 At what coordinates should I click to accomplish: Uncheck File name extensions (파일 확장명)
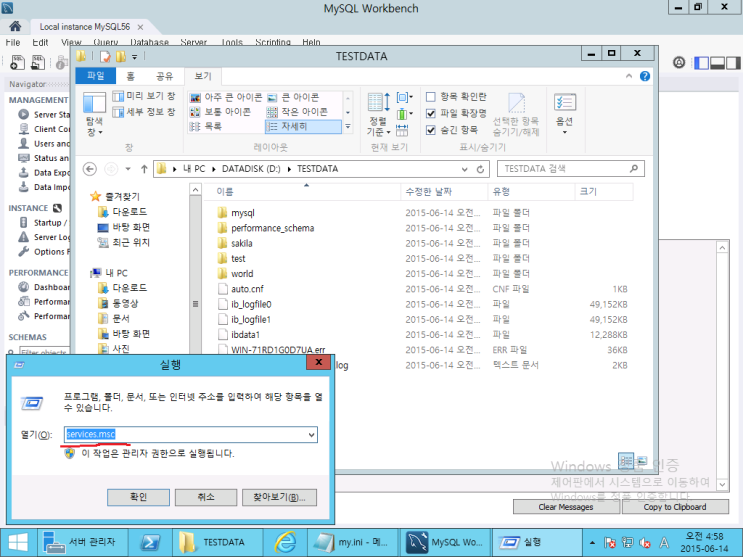tap(431, 113)
